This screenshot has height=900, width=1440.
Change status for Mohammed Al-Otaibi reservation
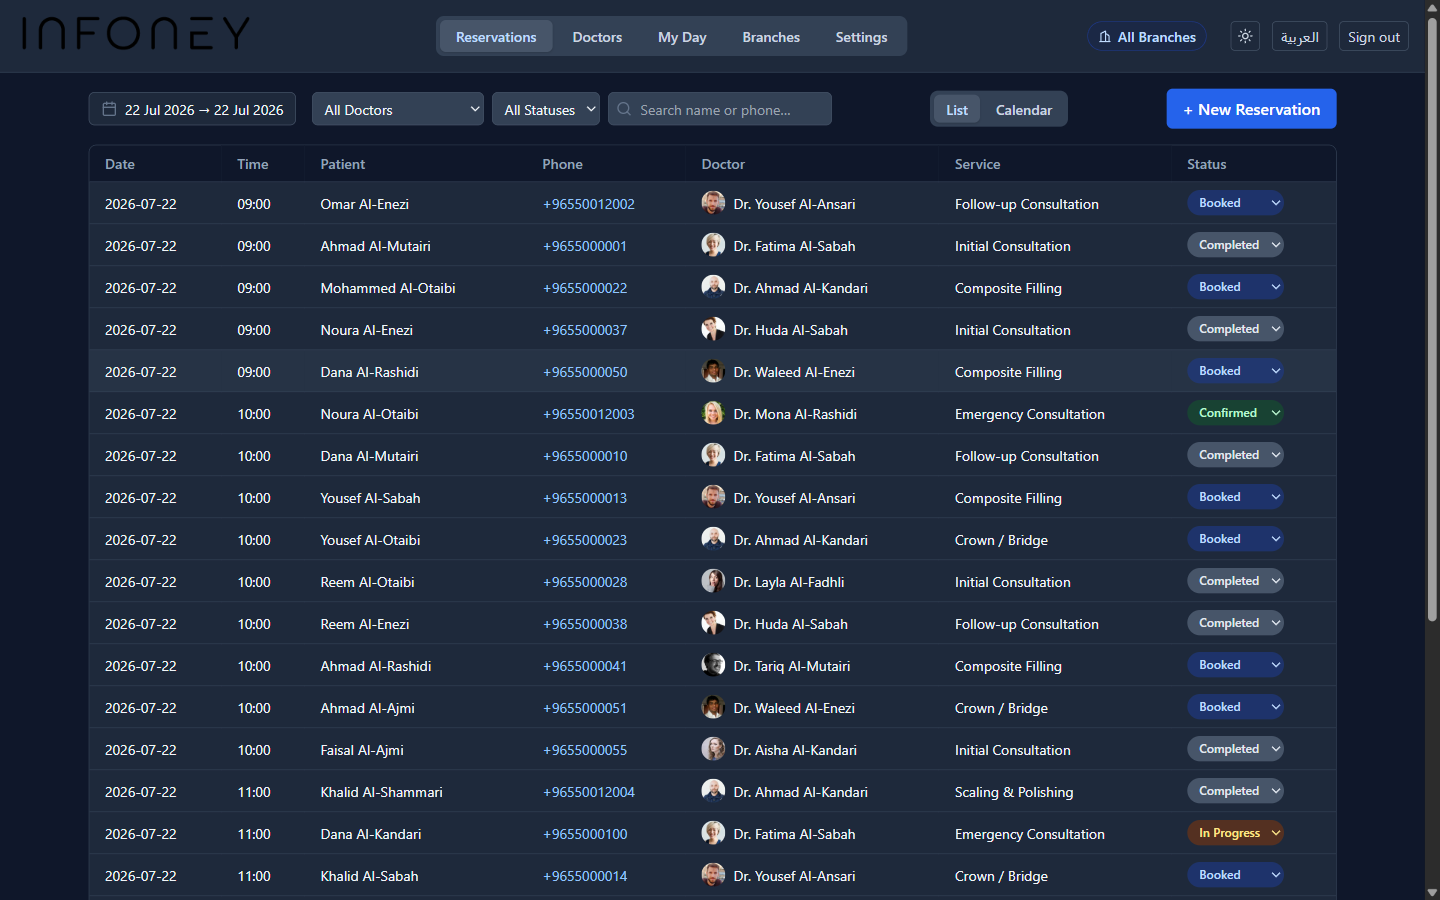coord(1235,287)
